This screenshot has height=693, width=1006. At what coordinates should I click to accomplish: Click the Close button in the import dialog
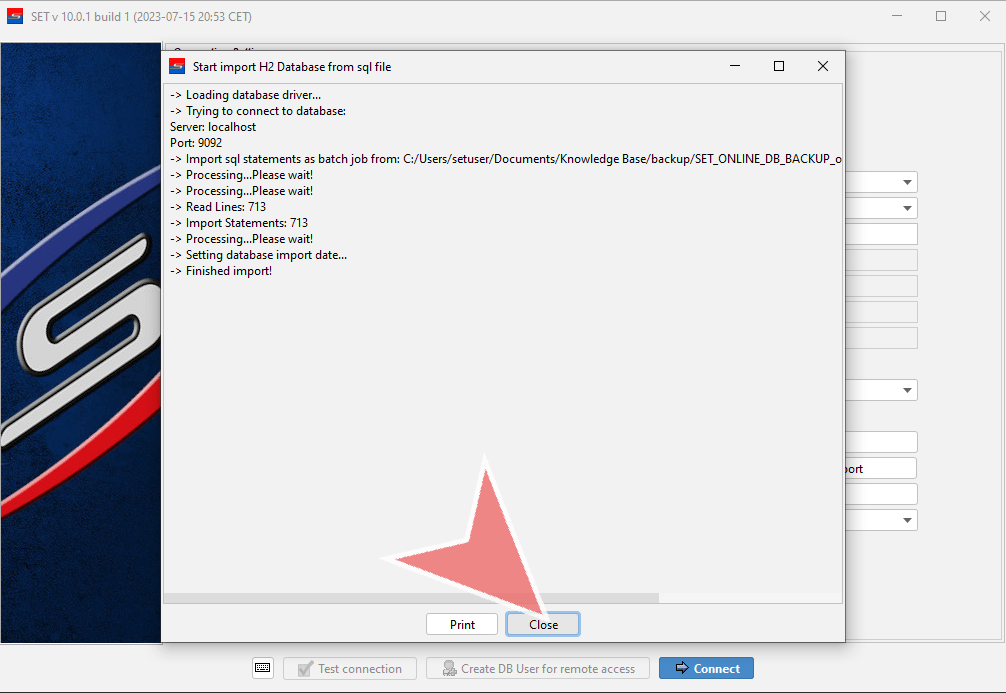(x=543, y=624)
